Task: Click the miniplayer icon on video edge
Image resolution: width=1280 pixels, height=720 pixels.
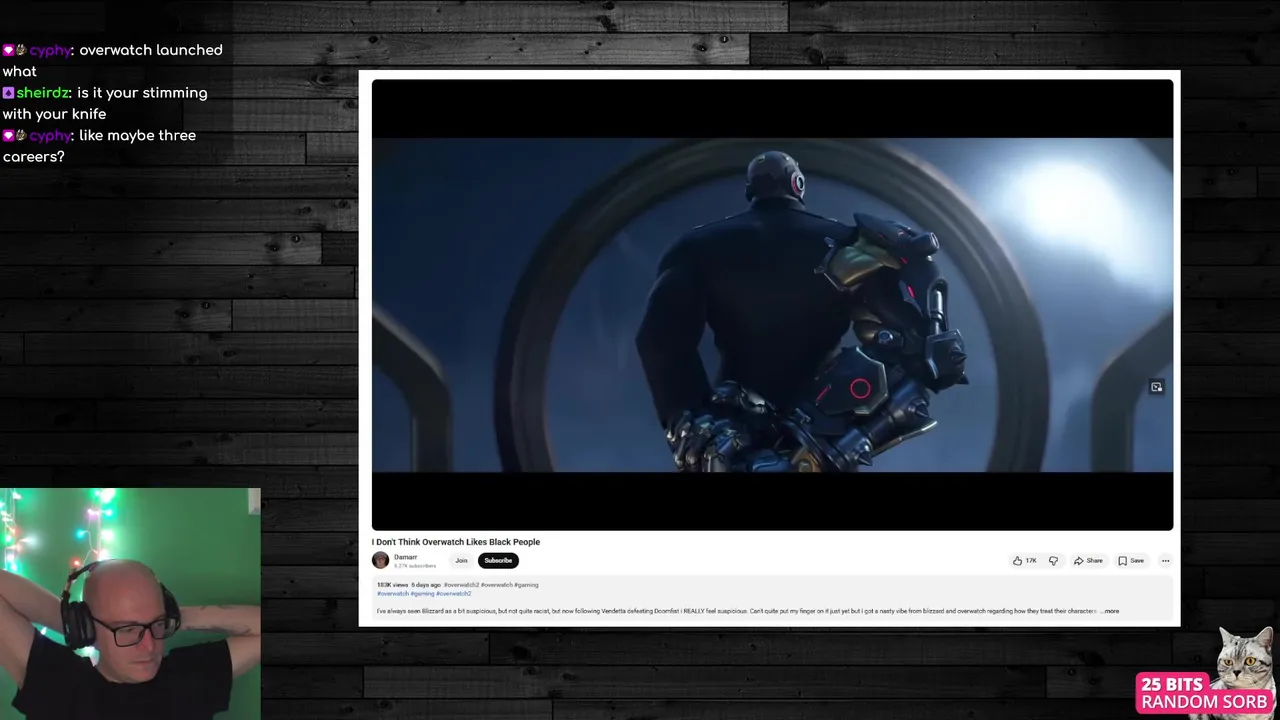Action: [1156, 387]
